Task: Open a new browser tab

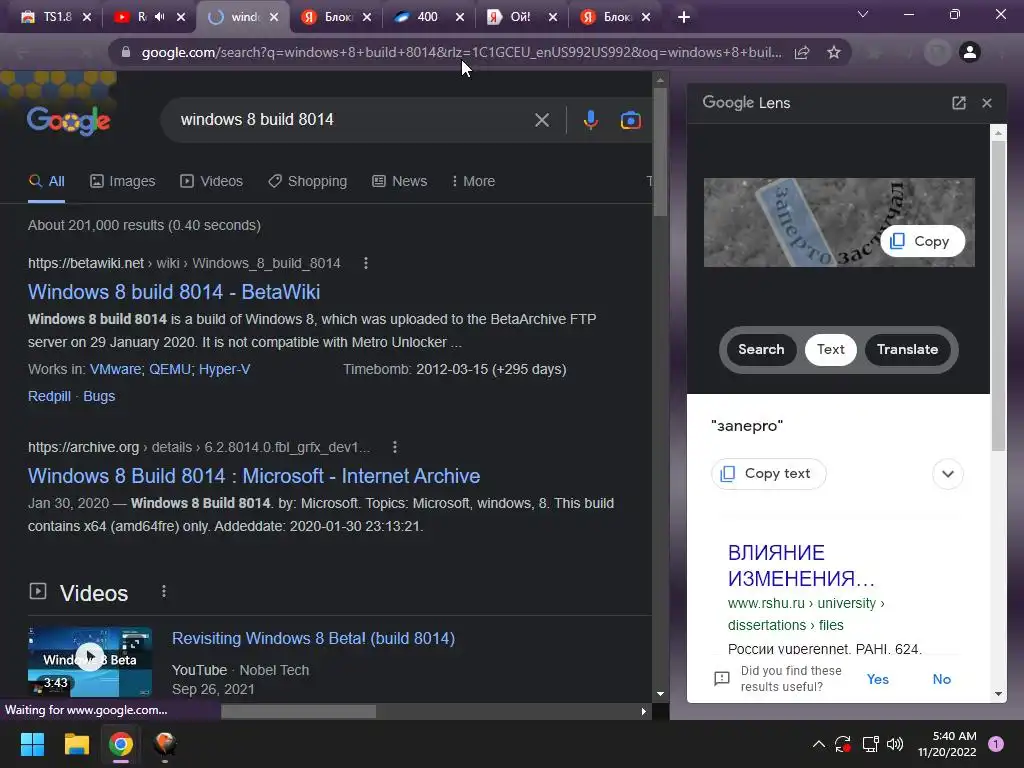Action: pyautogui.click(x=684, y=18)
